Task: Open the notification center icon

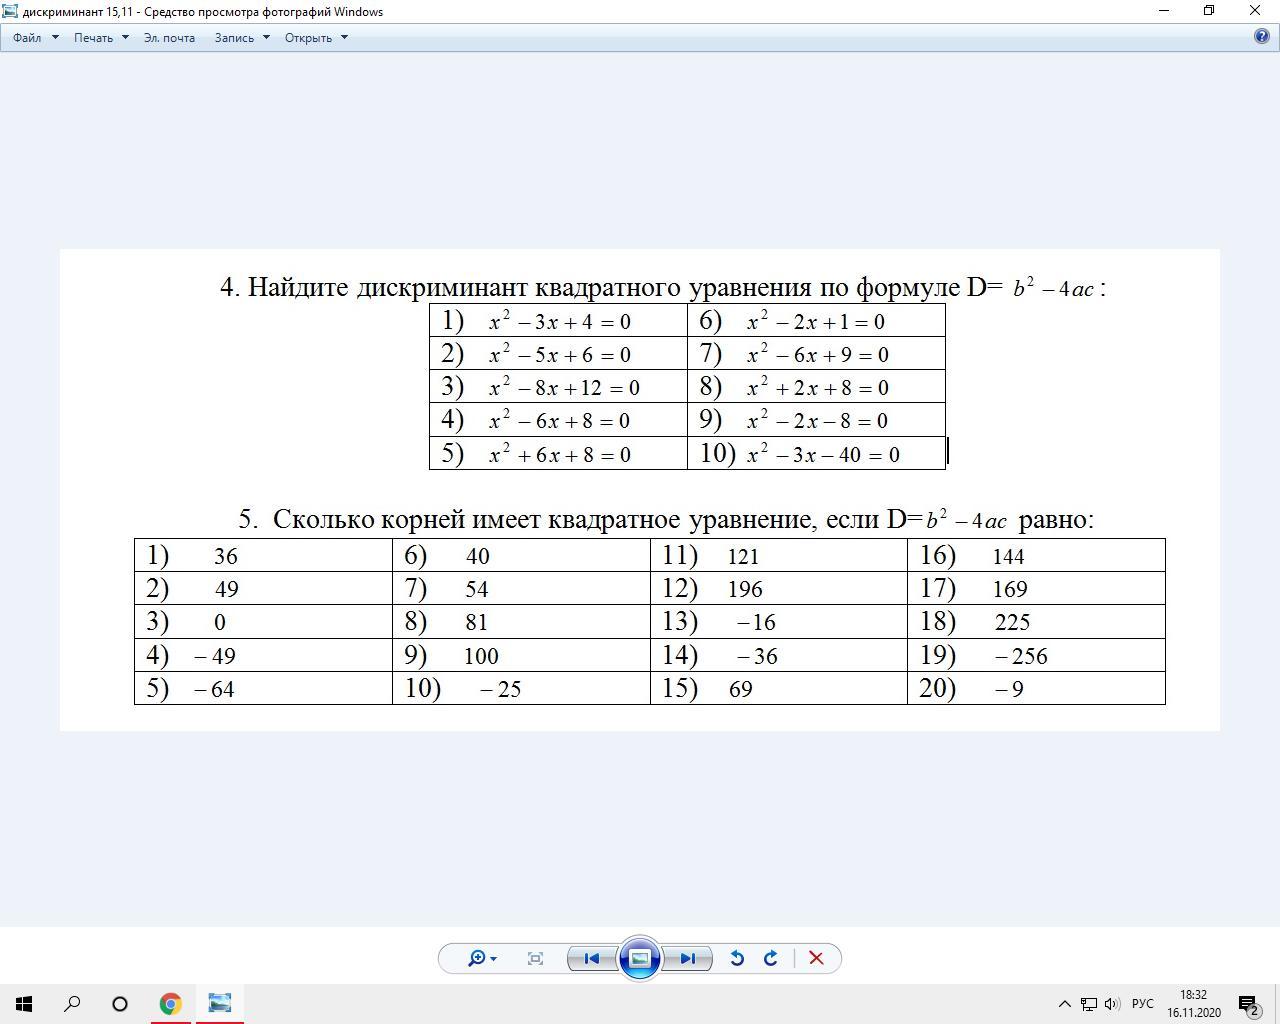Action: coord(1248,1004)
